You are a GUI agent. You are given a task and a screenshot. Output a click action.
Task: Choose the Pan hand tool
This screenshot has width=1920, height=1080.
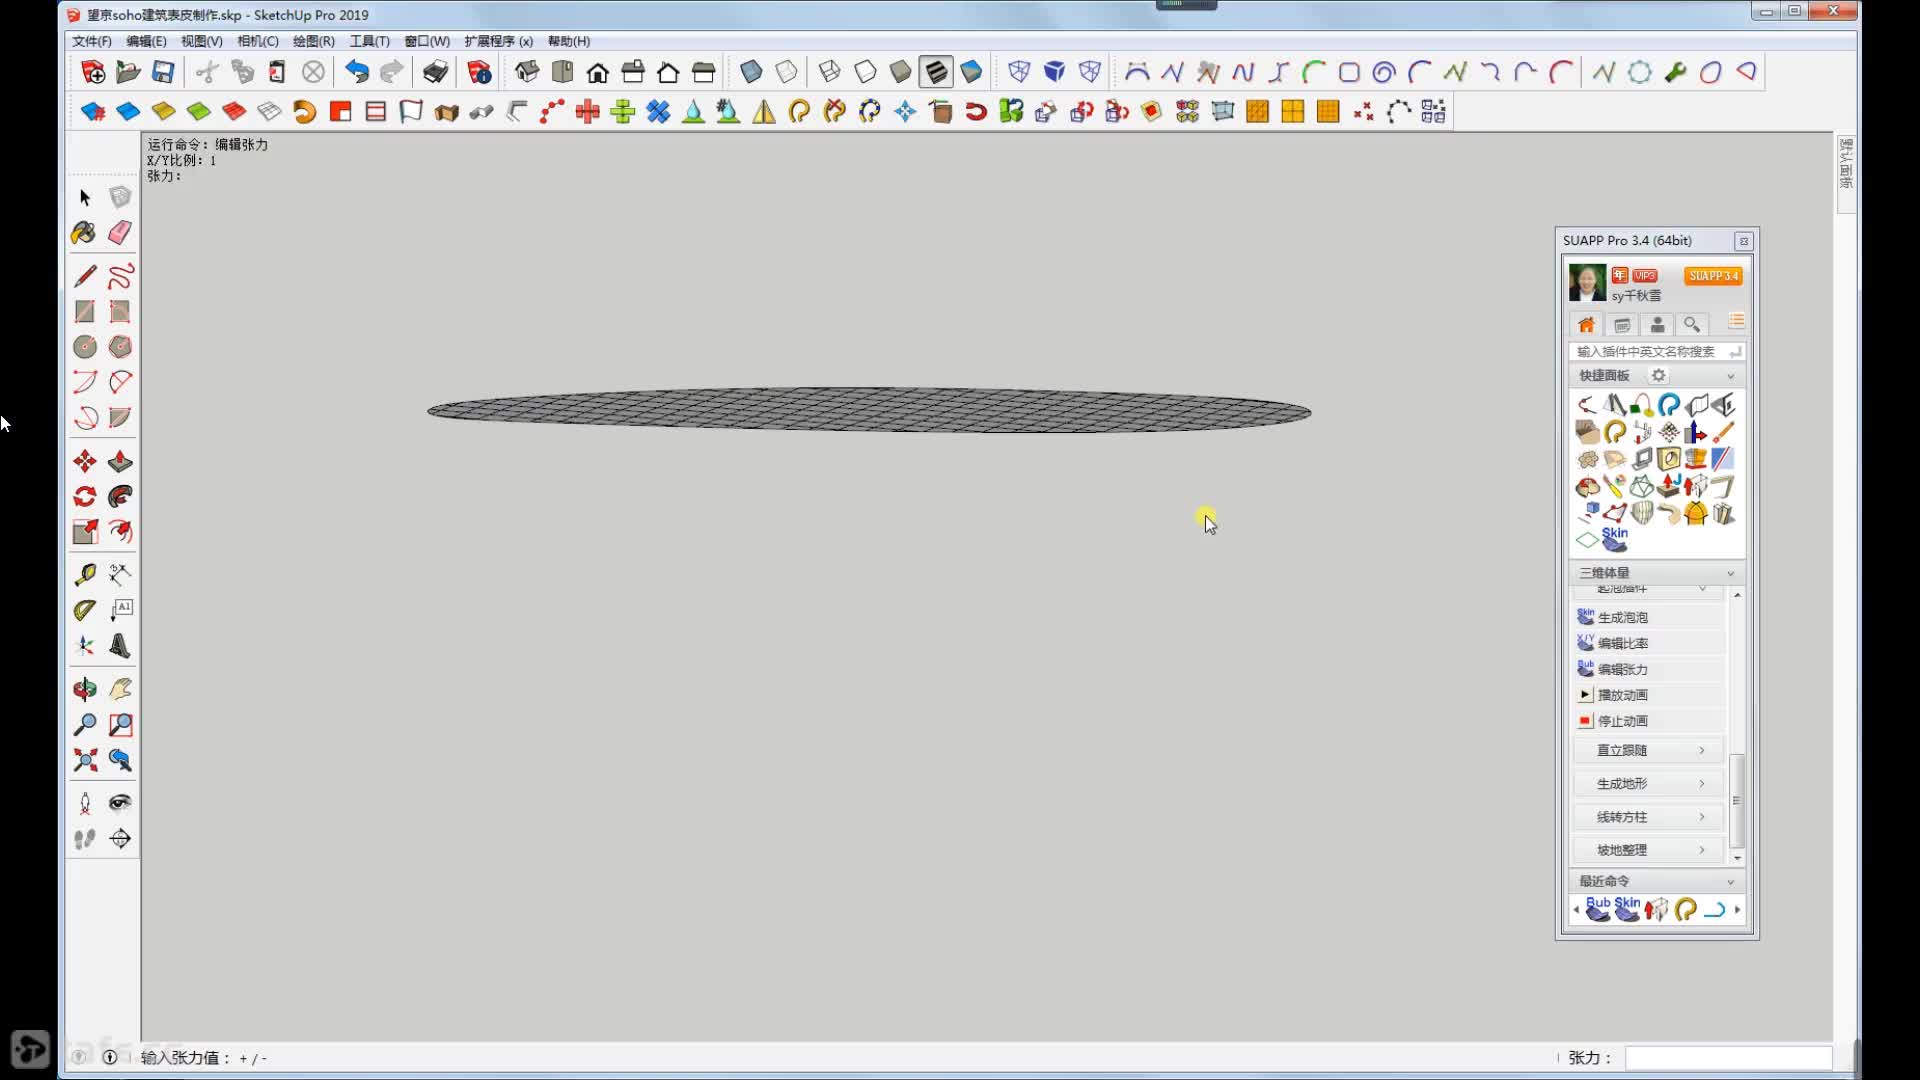point(120,689)
